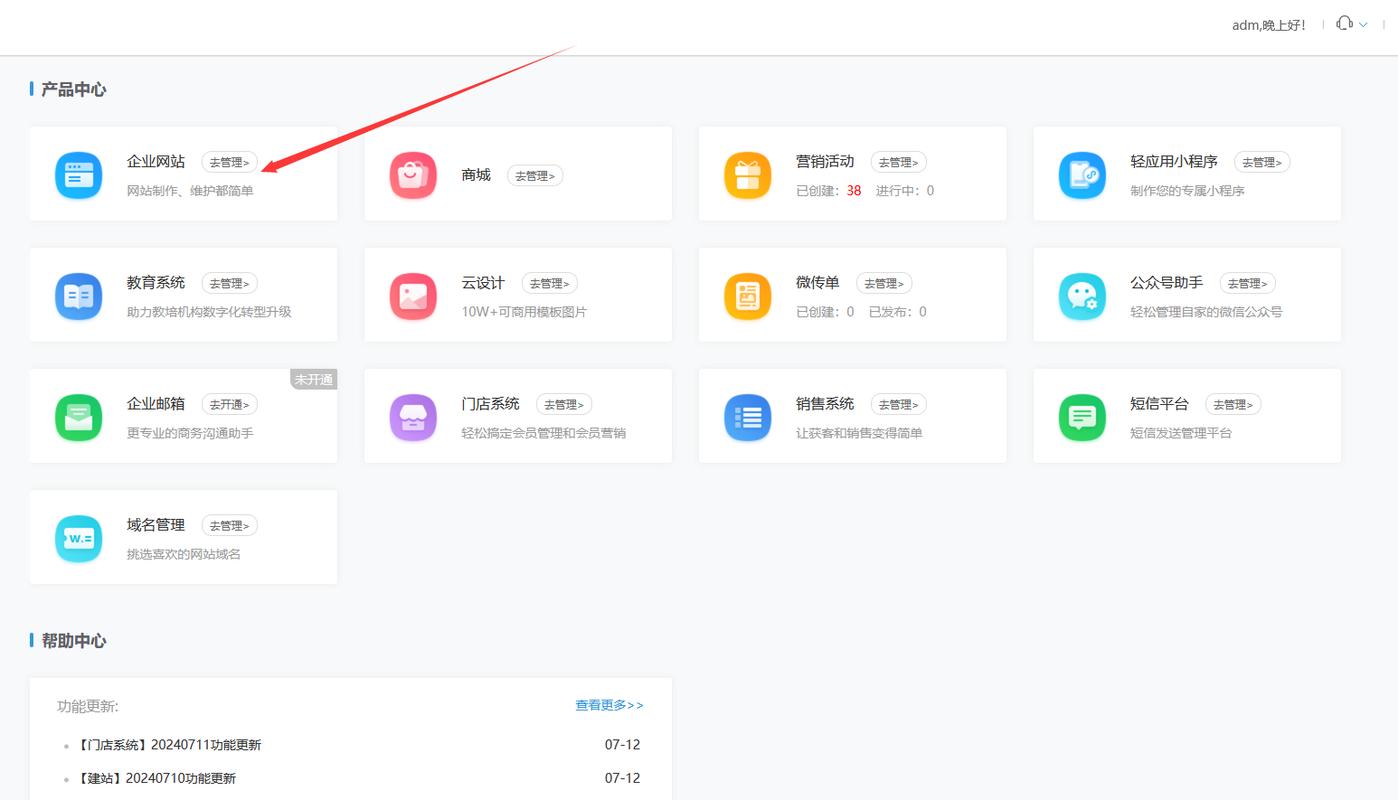Viewport: 1398px width, 800px height.
Task: Click the 轻应用小程序 title text
Action: [x=1174, y=161]
